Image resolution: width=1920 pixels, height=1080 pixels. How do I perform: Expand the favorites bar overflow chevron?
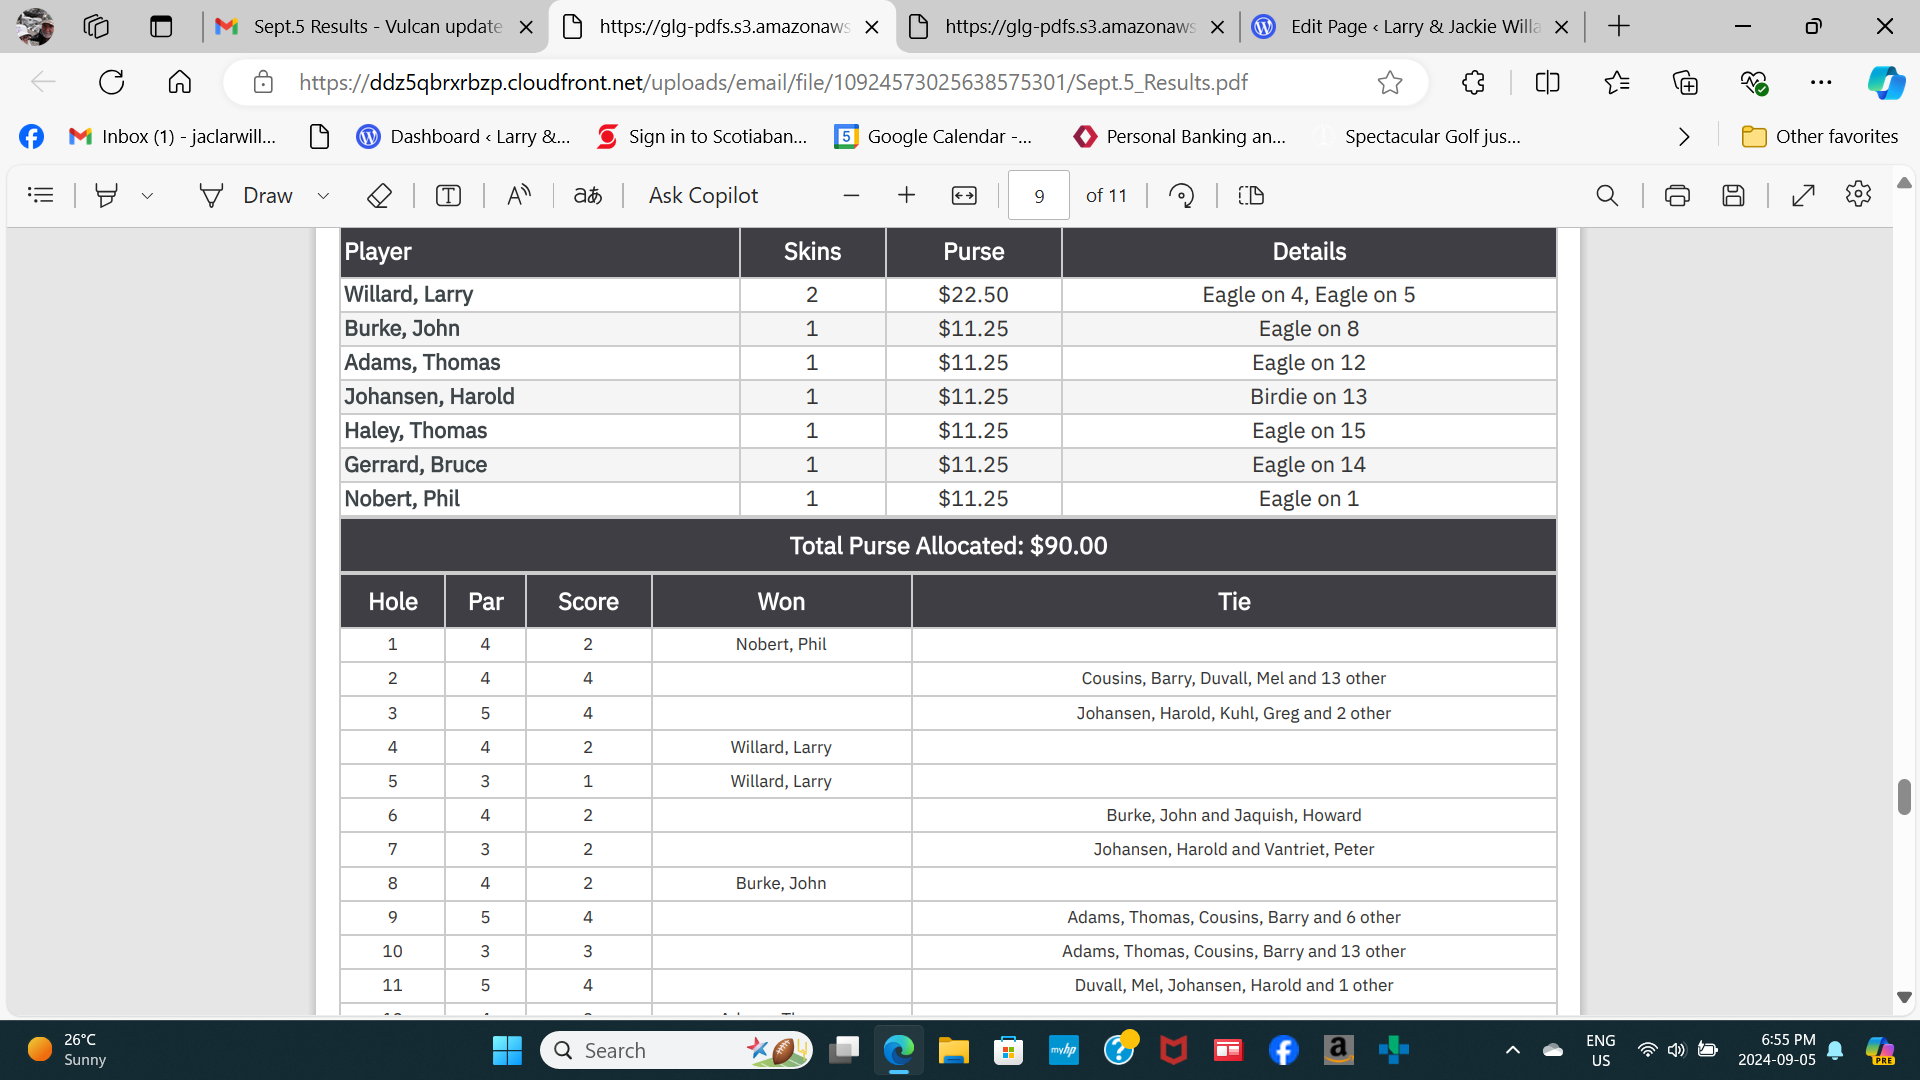point(1684,137)
